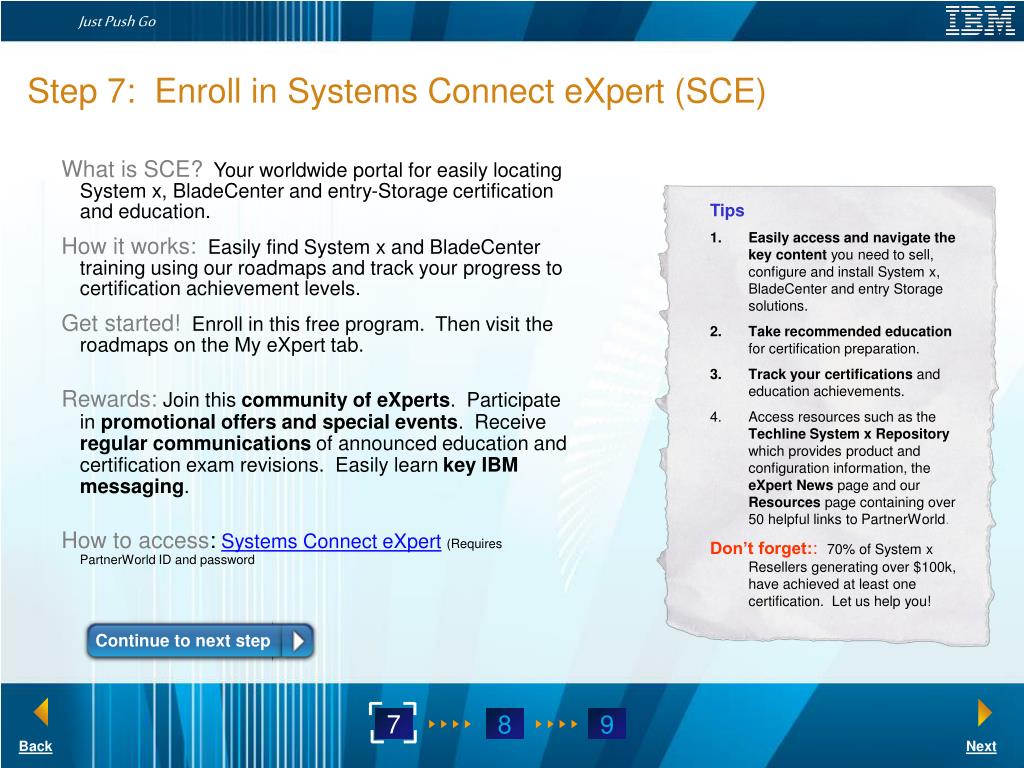Click the 'What is SCE?' heading
Viewport: 1024px width, 768px height.
click(x=132, y=169)
